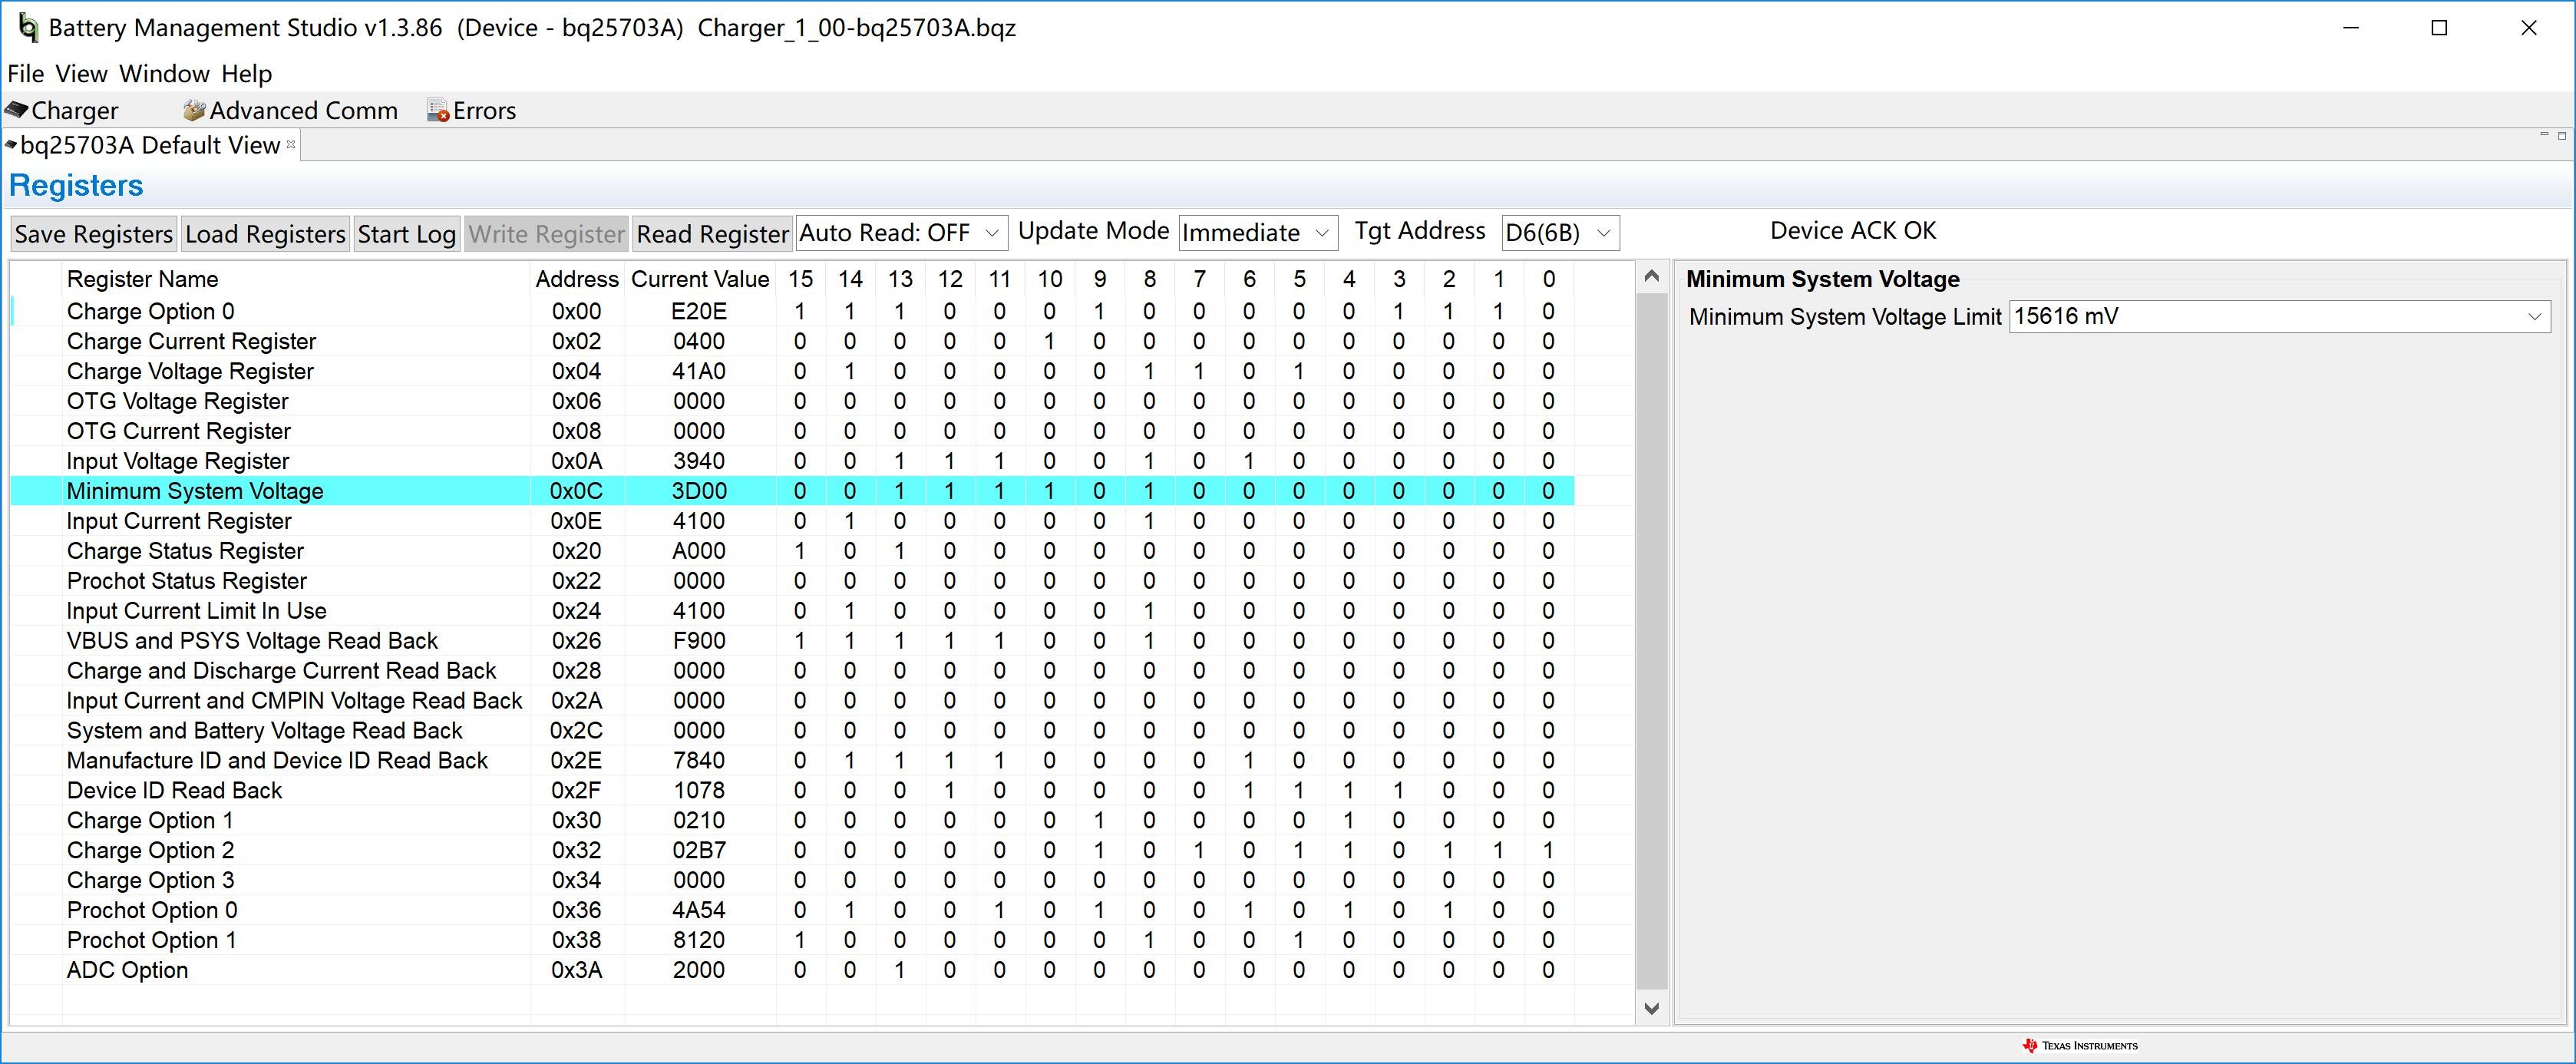This screenshot has width=2576, height=1064.
Task: Click Load Registers button
Action: [x=265, y=234]
